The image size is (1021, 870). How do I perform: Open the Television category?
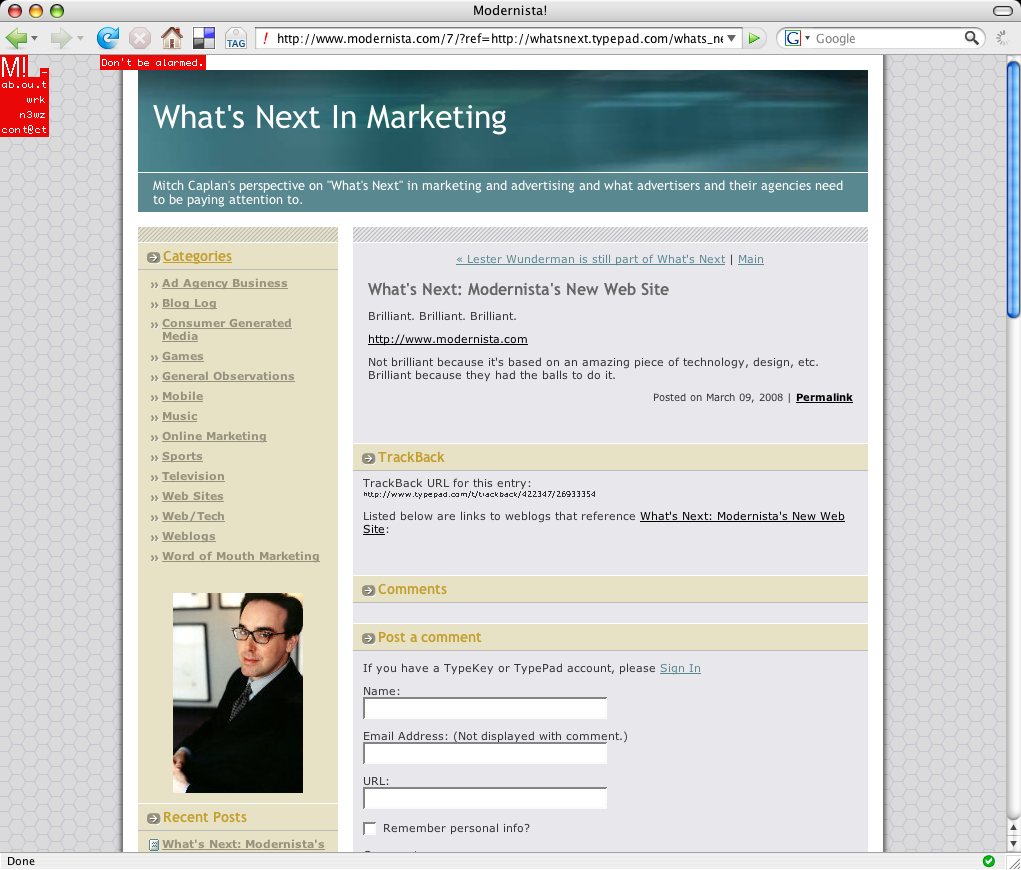193,477
